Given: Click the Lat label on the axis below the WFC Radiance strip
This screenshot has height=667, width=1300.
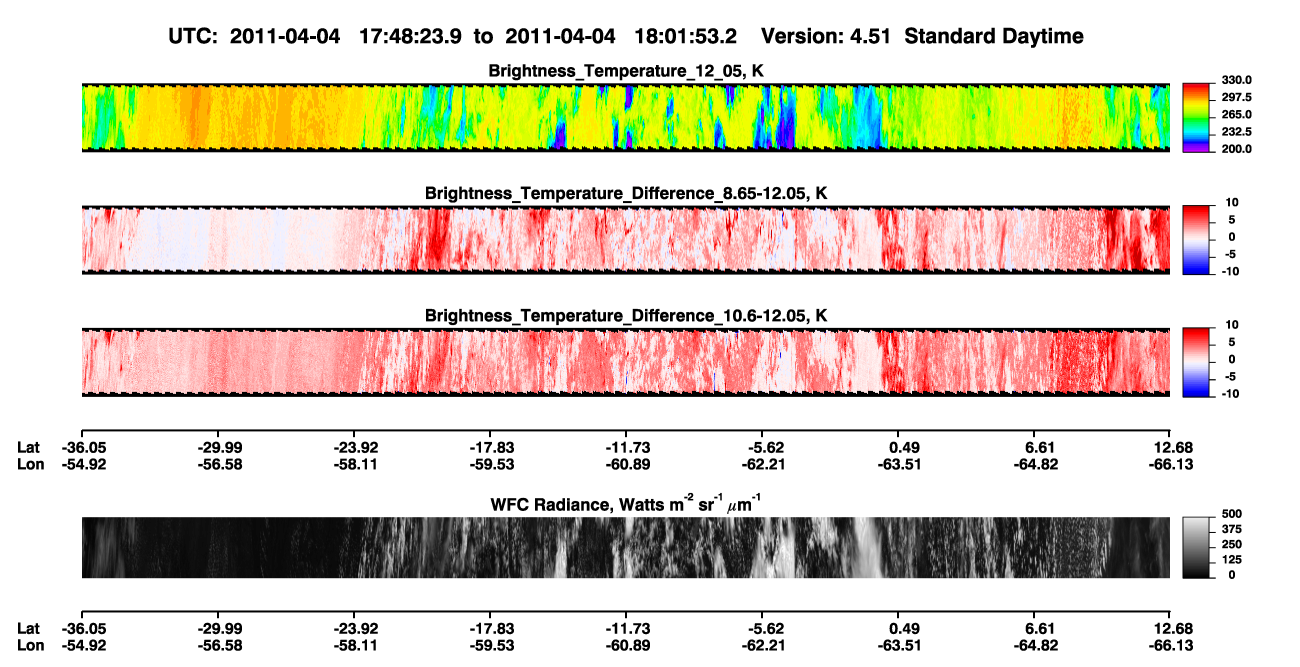Looking at the screenshot, I should [x=29, y=628].
